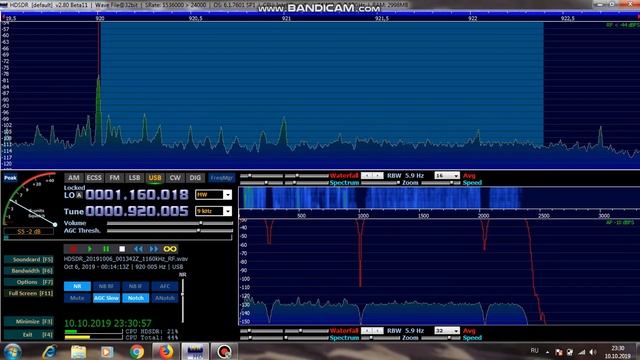
Task: Open lower RBW averaging dropdown showing 32
Action: (x=447, y=331)
